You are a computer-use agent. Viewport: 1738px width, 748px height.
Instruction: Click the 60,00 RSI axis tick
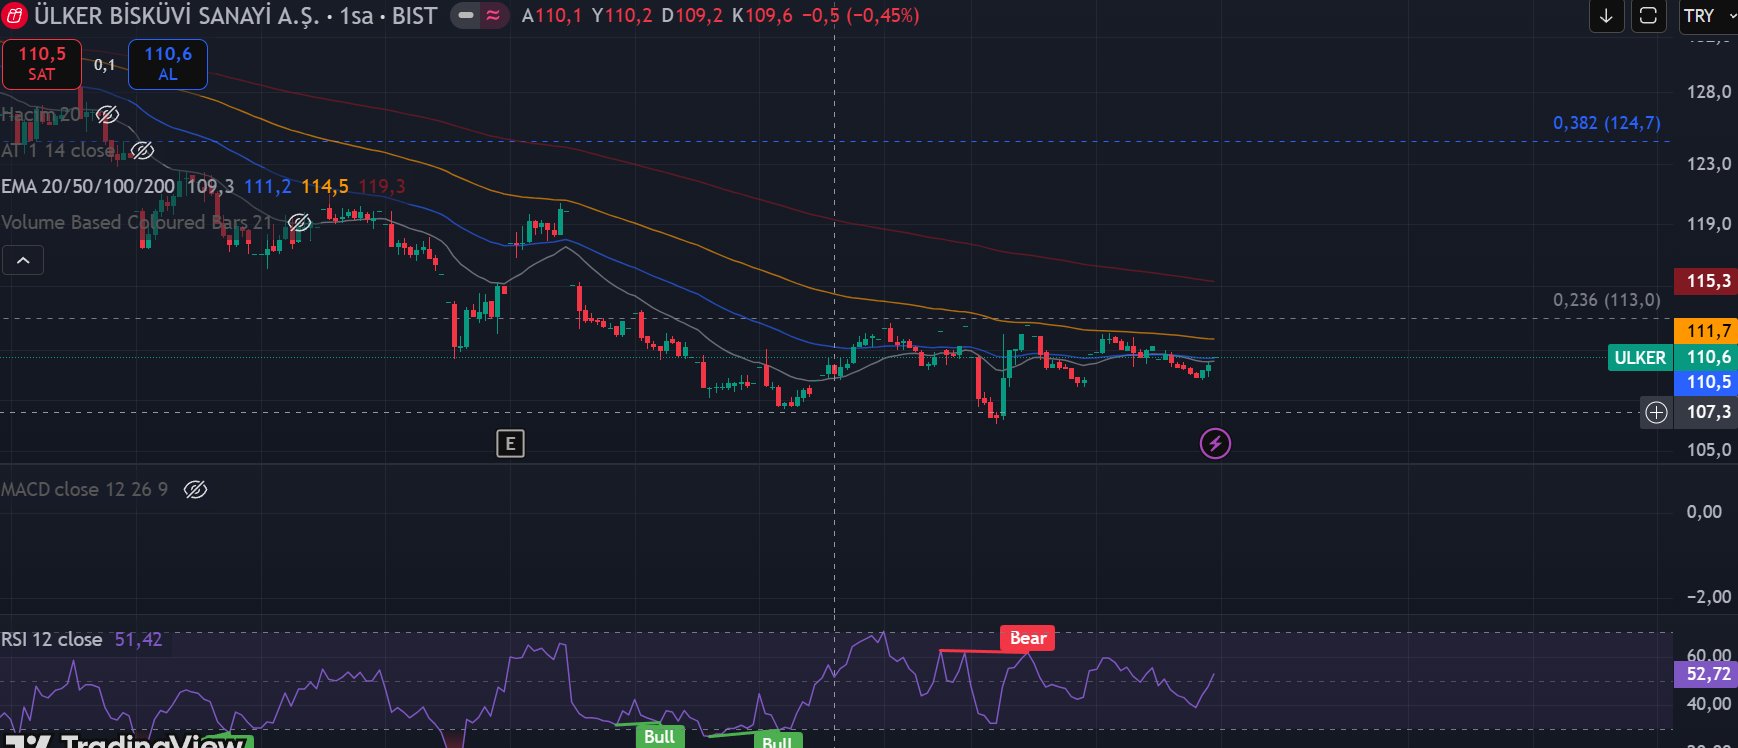point(1709,655)
